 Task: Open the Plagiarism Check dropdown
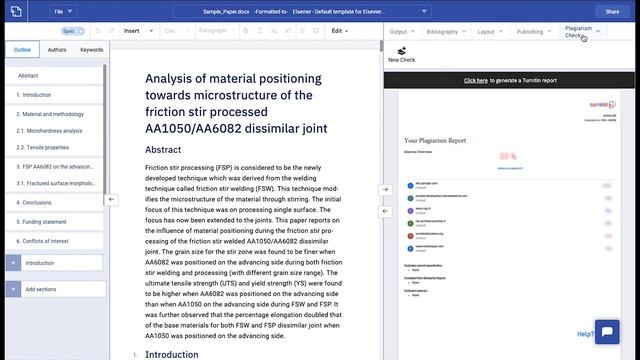click(582, 32)
